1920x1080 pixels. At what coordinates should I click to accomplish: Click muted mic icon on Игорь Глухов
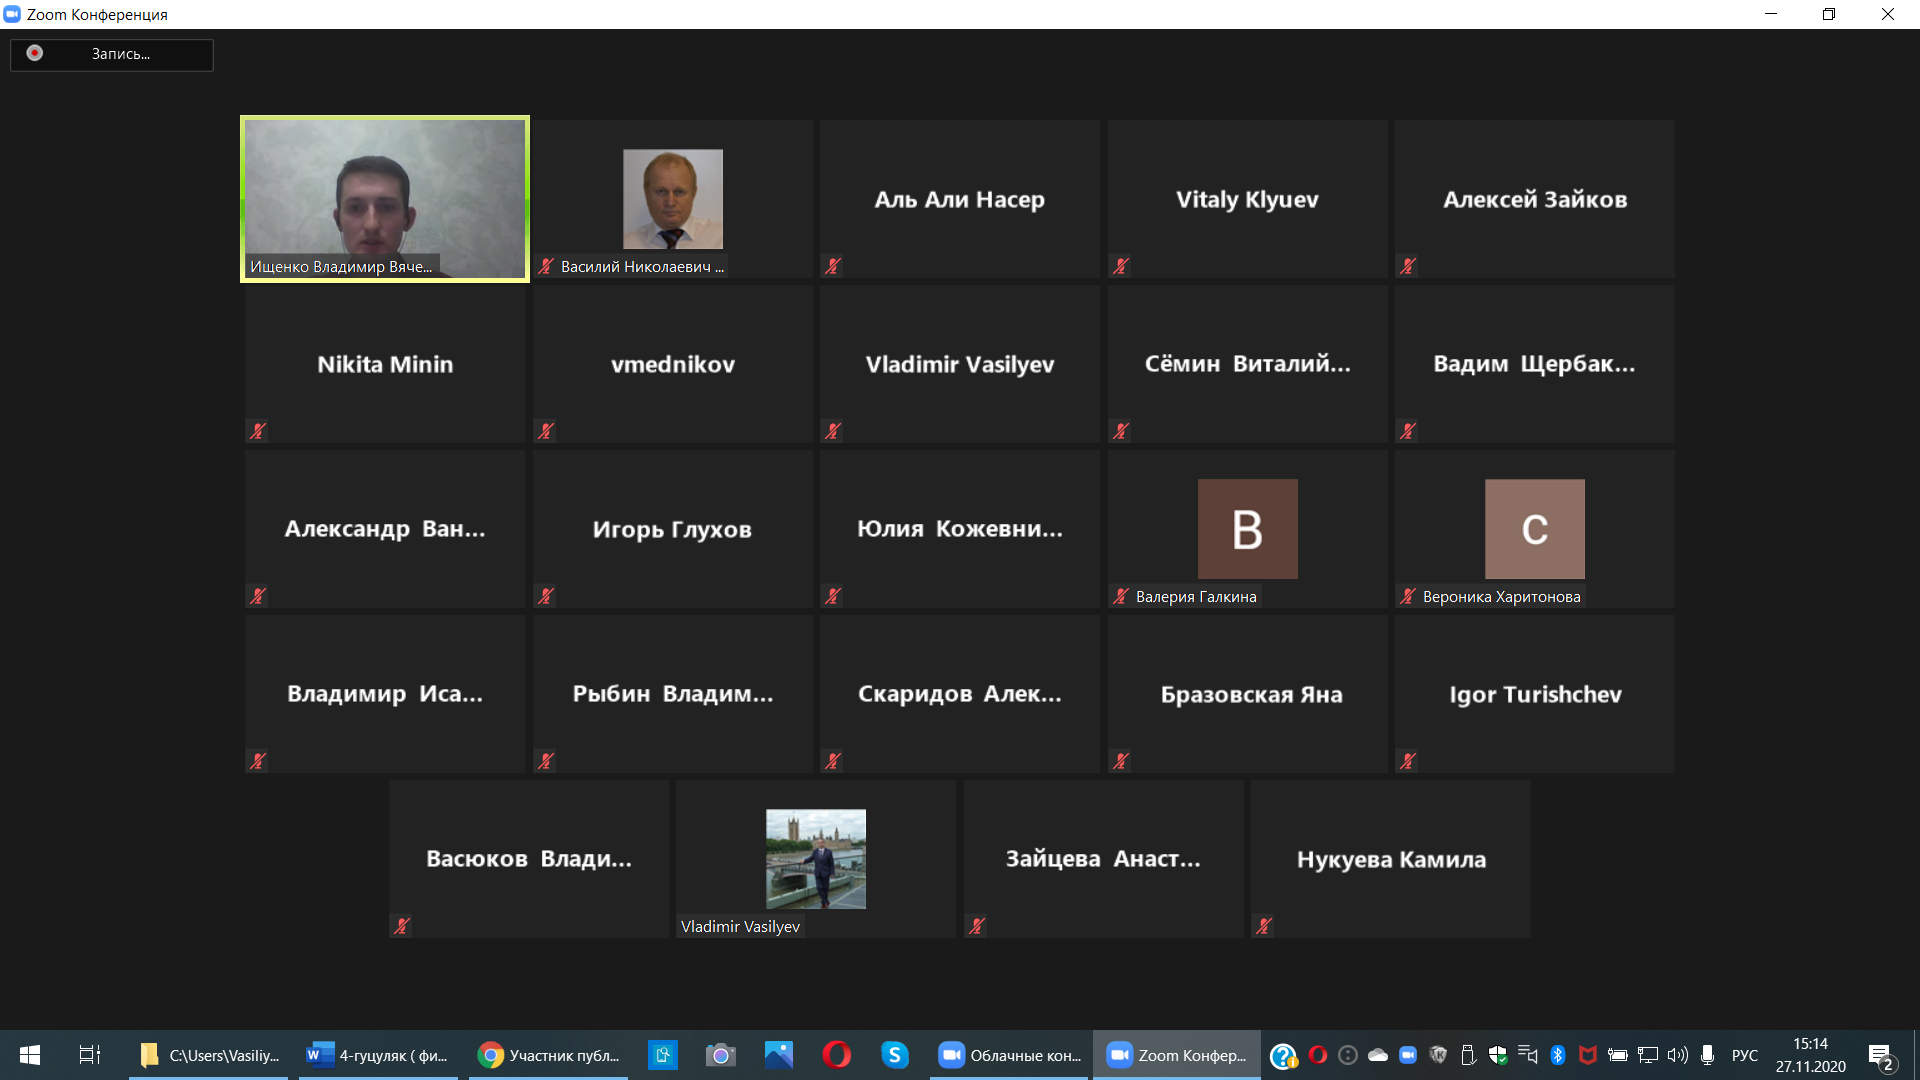tap(545, 596)
